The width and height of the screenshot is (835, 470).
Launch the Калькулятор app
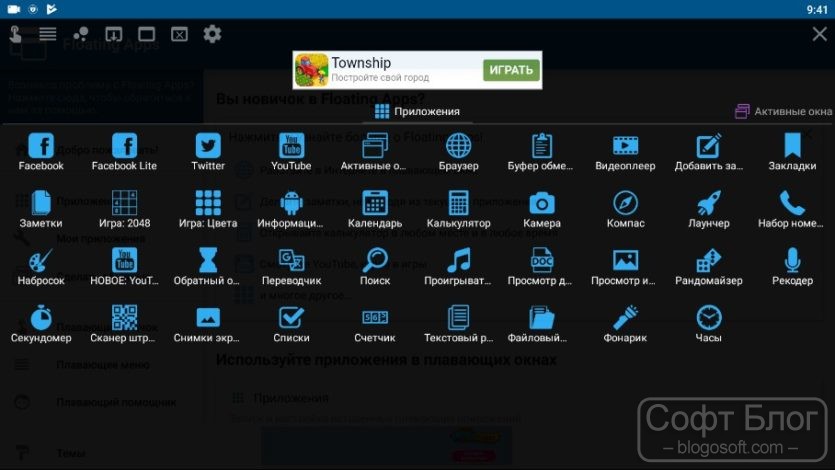[x=459, y=209]
